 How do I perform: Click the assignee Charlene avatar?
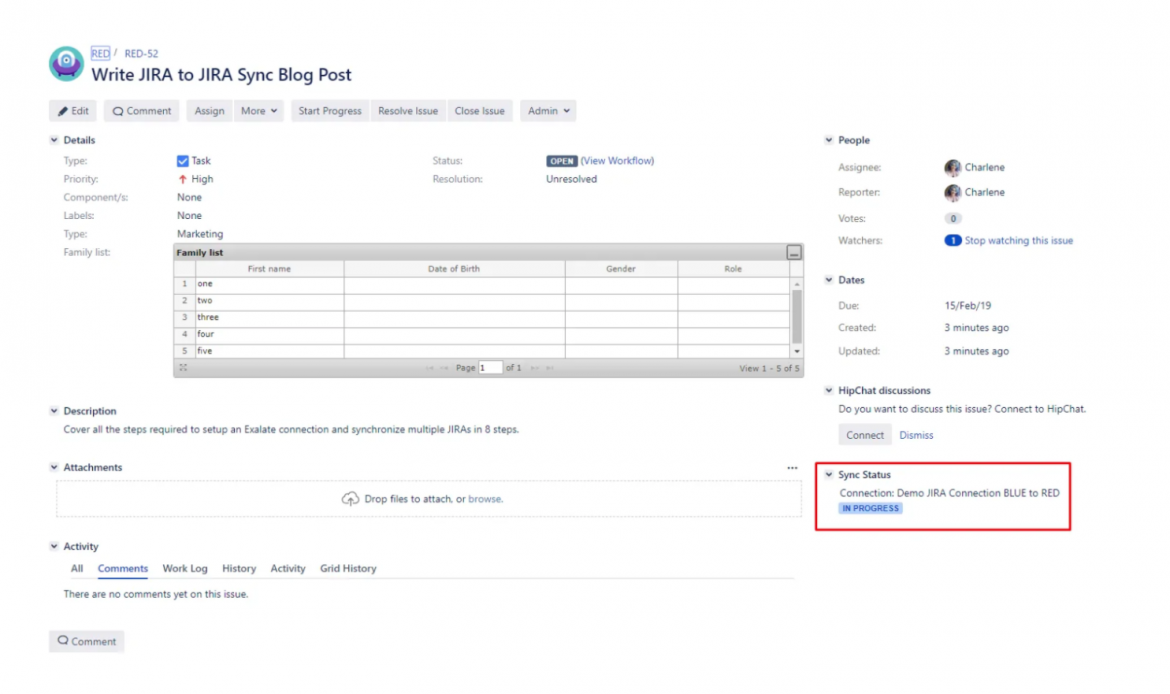click(x=952, y=168)
